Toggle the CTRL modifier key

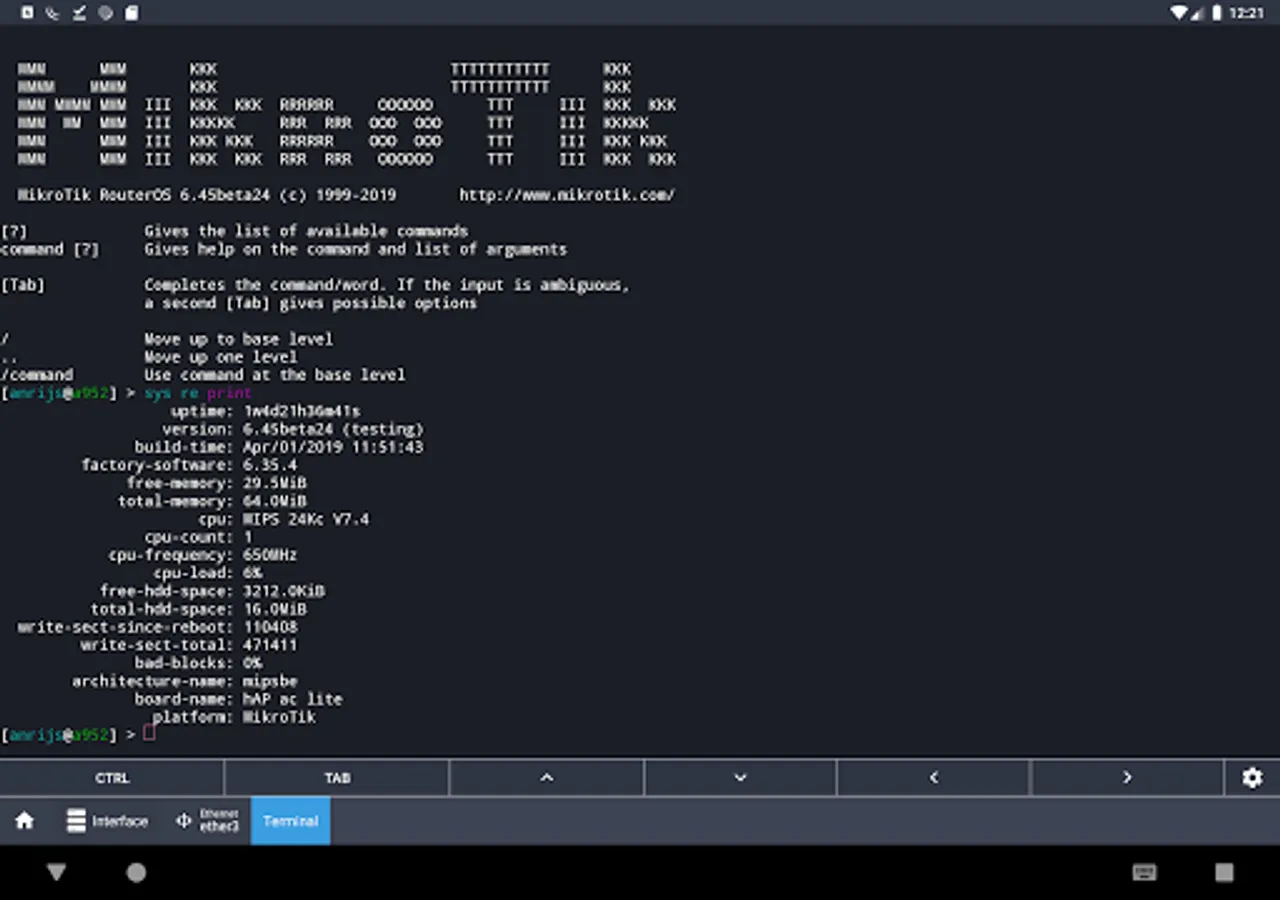tap(112, 778)
